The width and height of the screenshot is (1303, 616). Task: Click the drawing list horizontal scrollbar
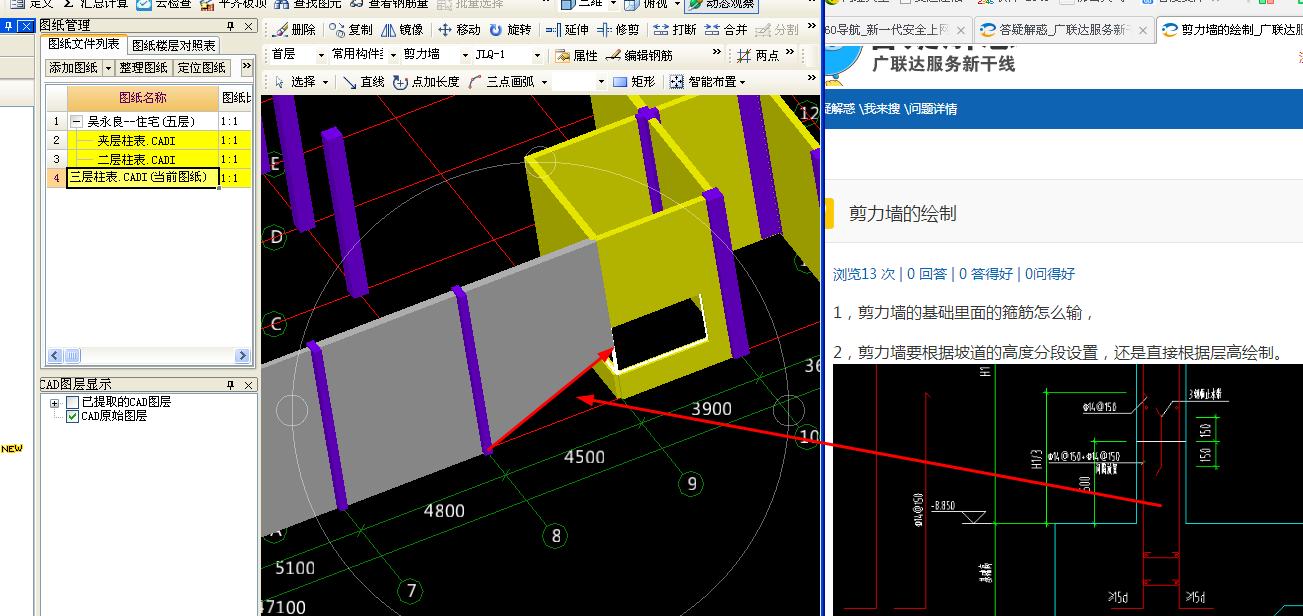(148, 356)
